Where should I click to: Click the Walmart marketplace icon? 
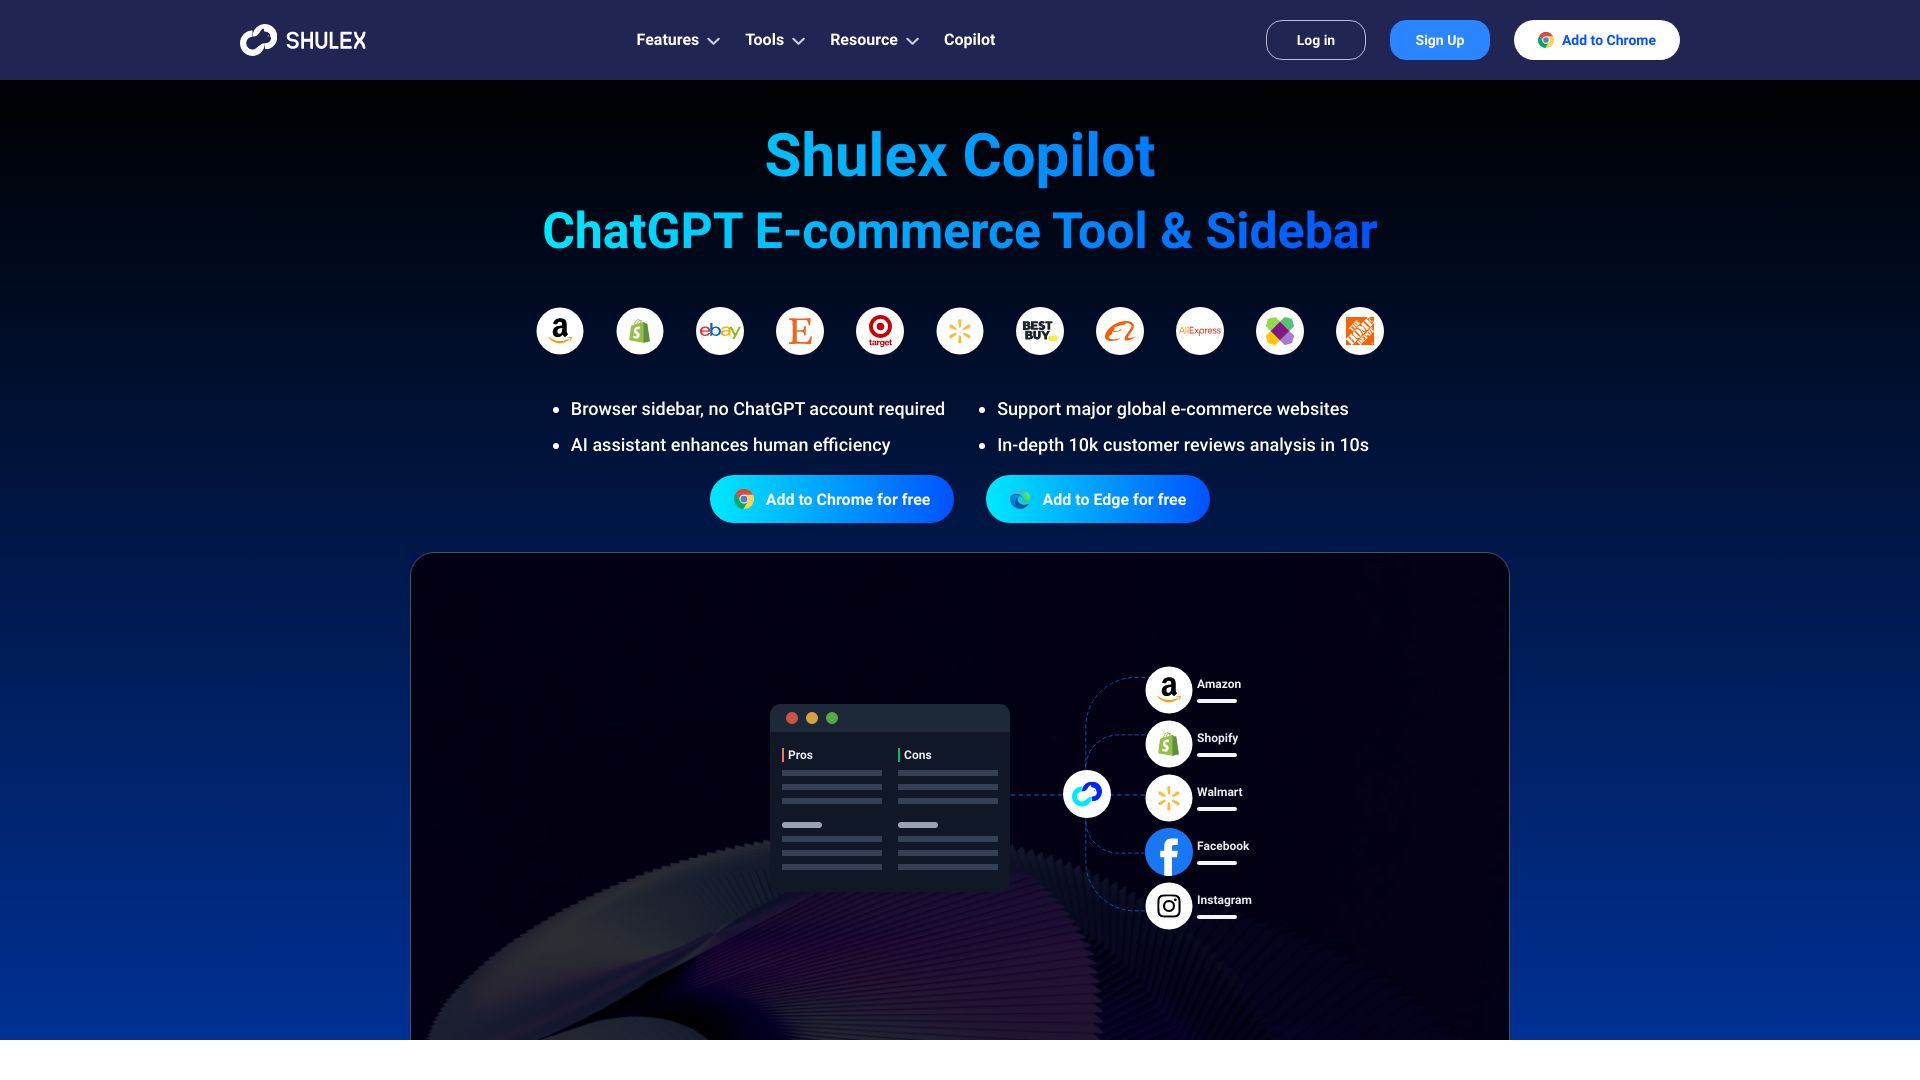(960, 331)
